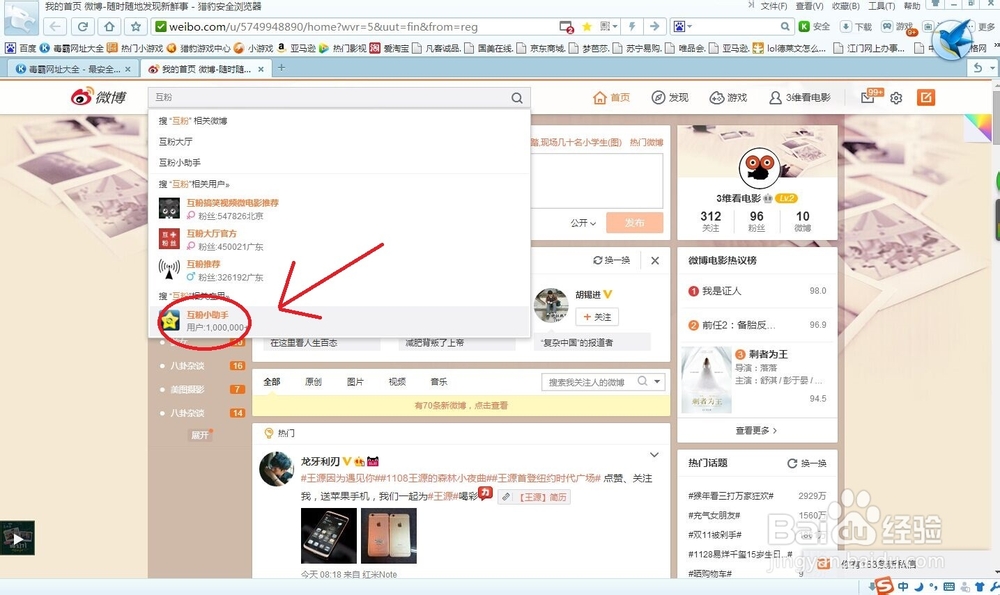Reload the page with the browser refresh icon
Image resolution: width=1000 pixels, height=595 pixels.
tap(83, 27)
